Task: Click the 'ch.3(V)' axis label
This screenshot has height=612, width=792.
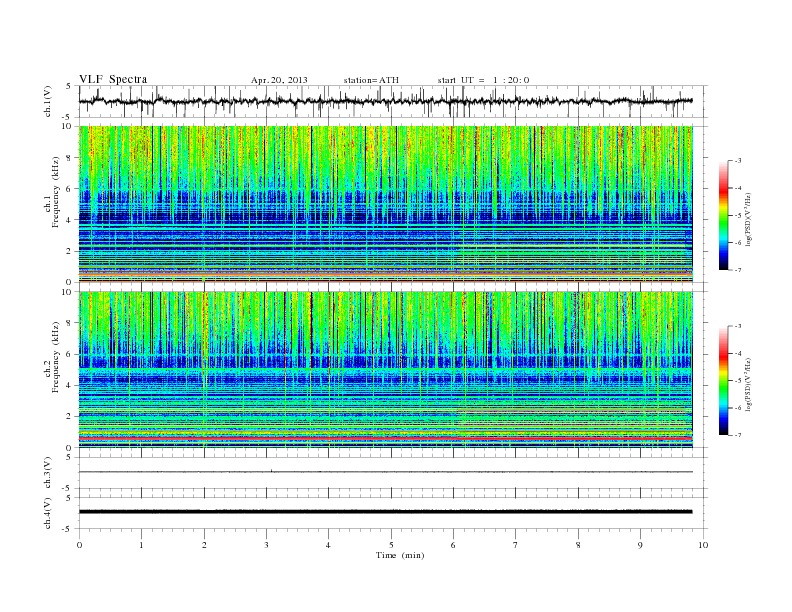Action: pyautogui.click(x=48, y=473)
